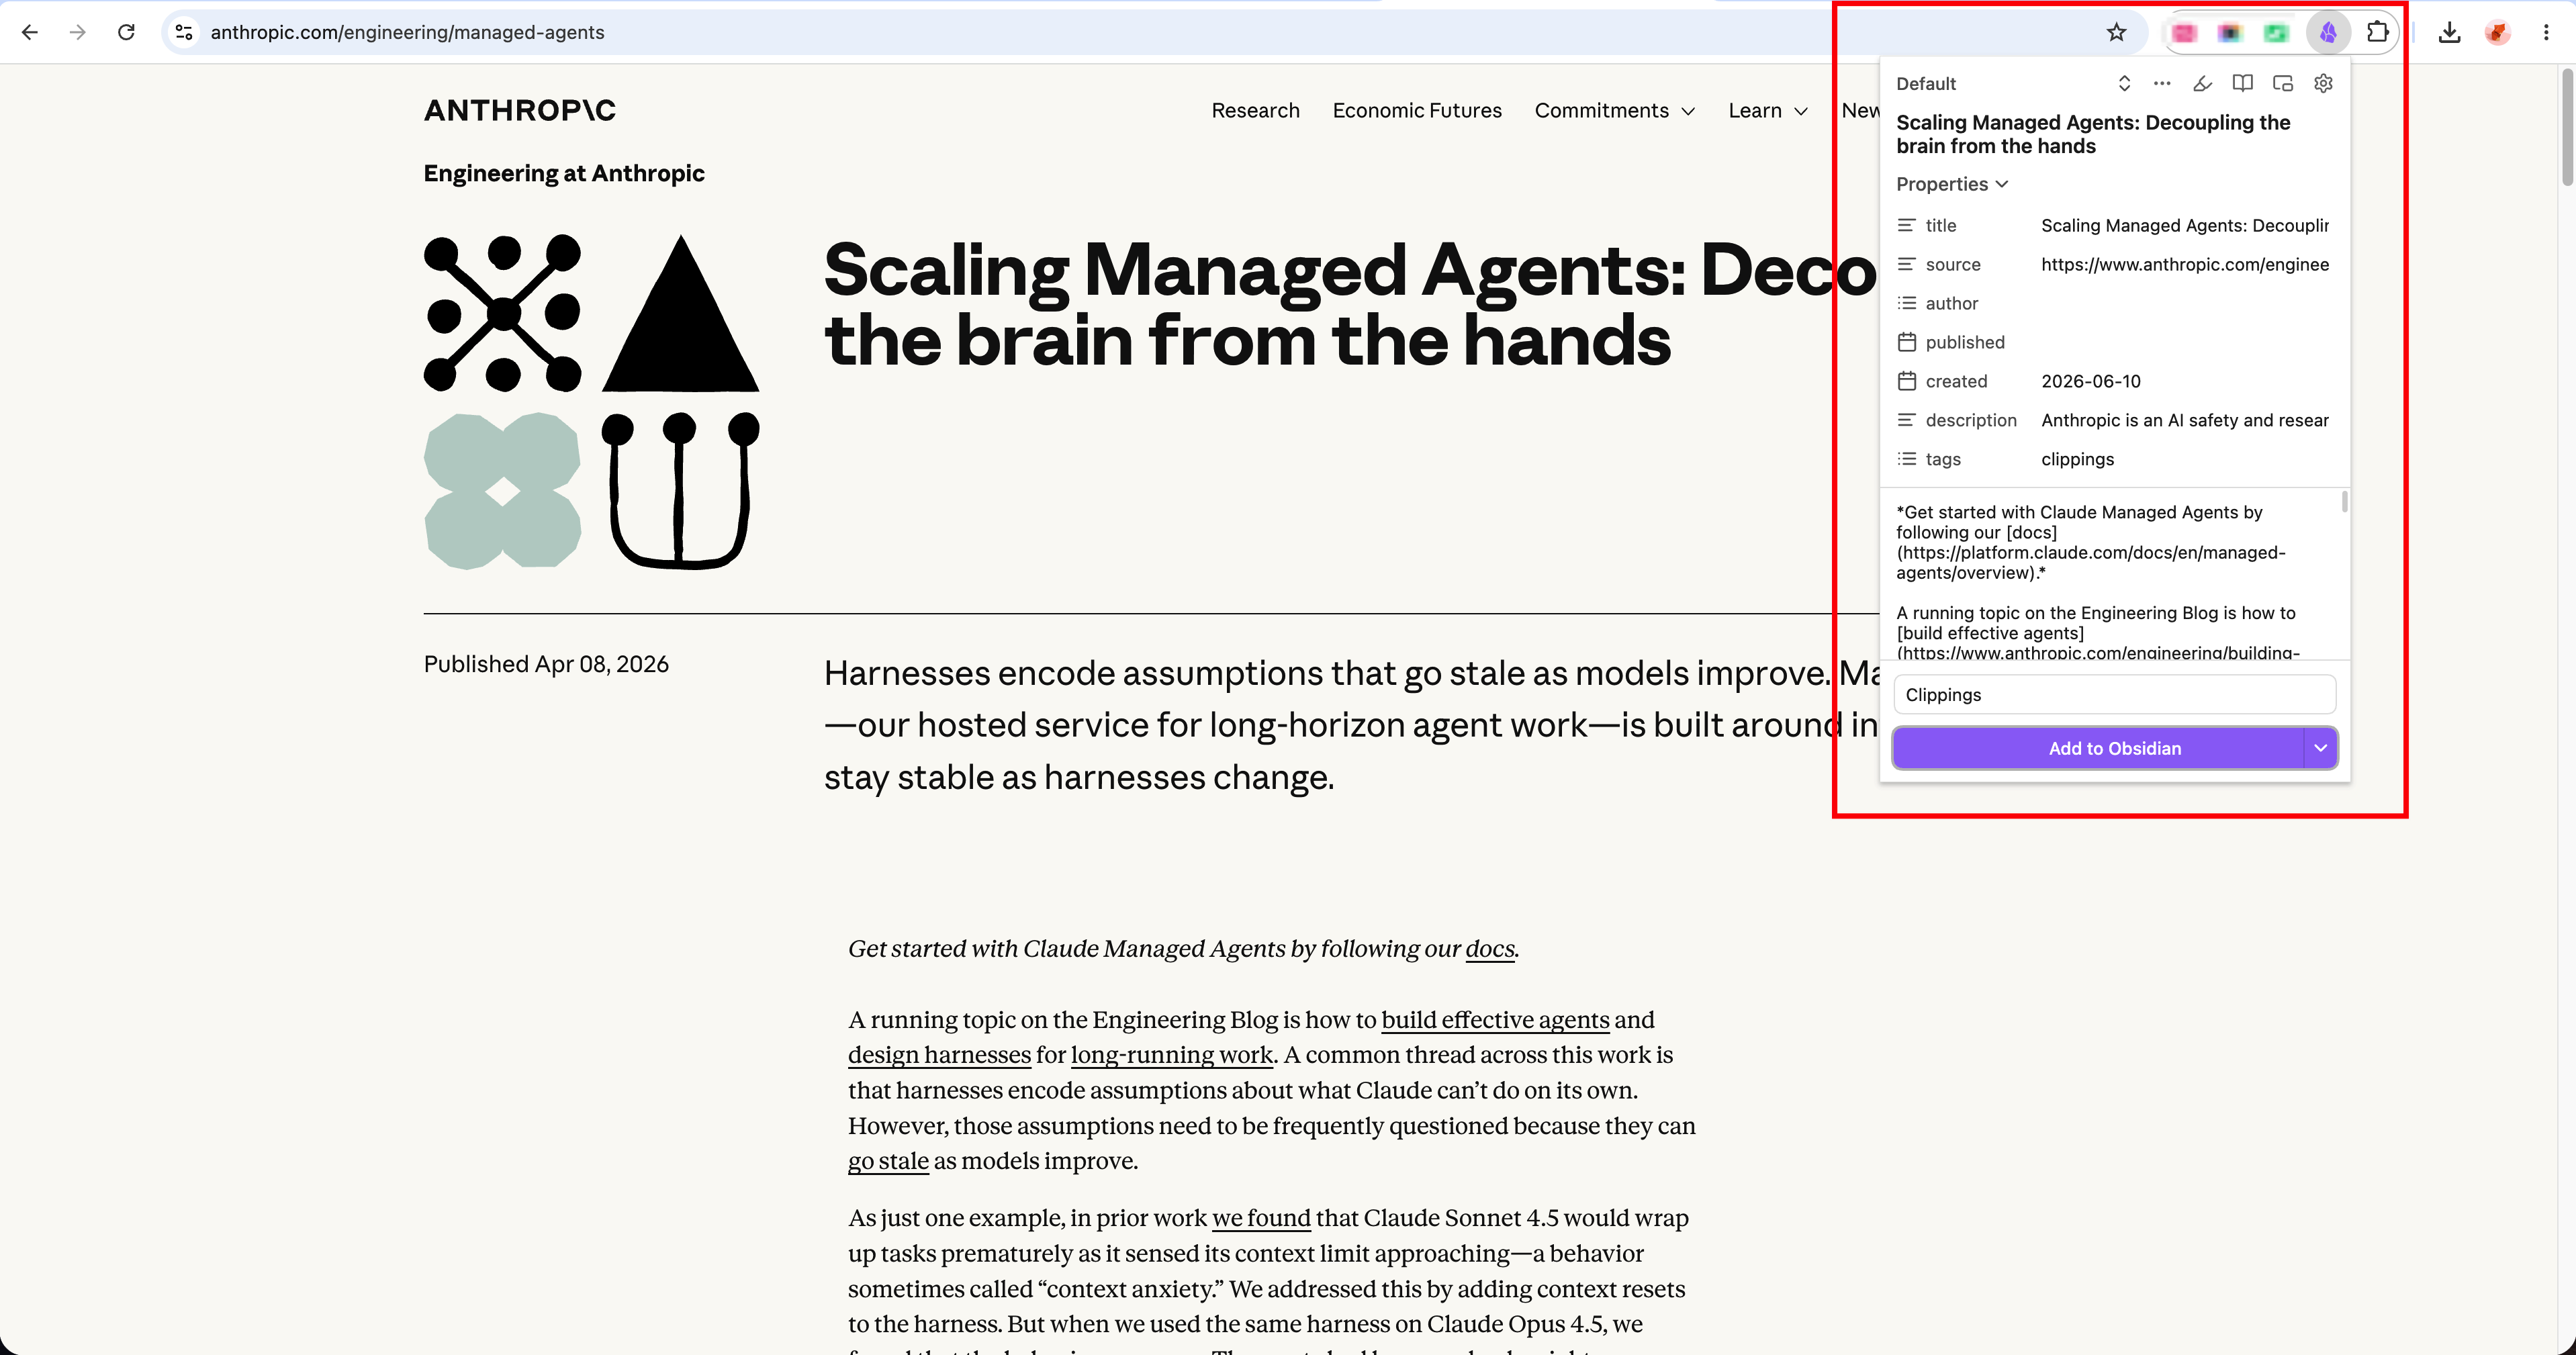2576x1355 pixels.
Task: Click the article hero illustration
Action: tap(591, 402)
